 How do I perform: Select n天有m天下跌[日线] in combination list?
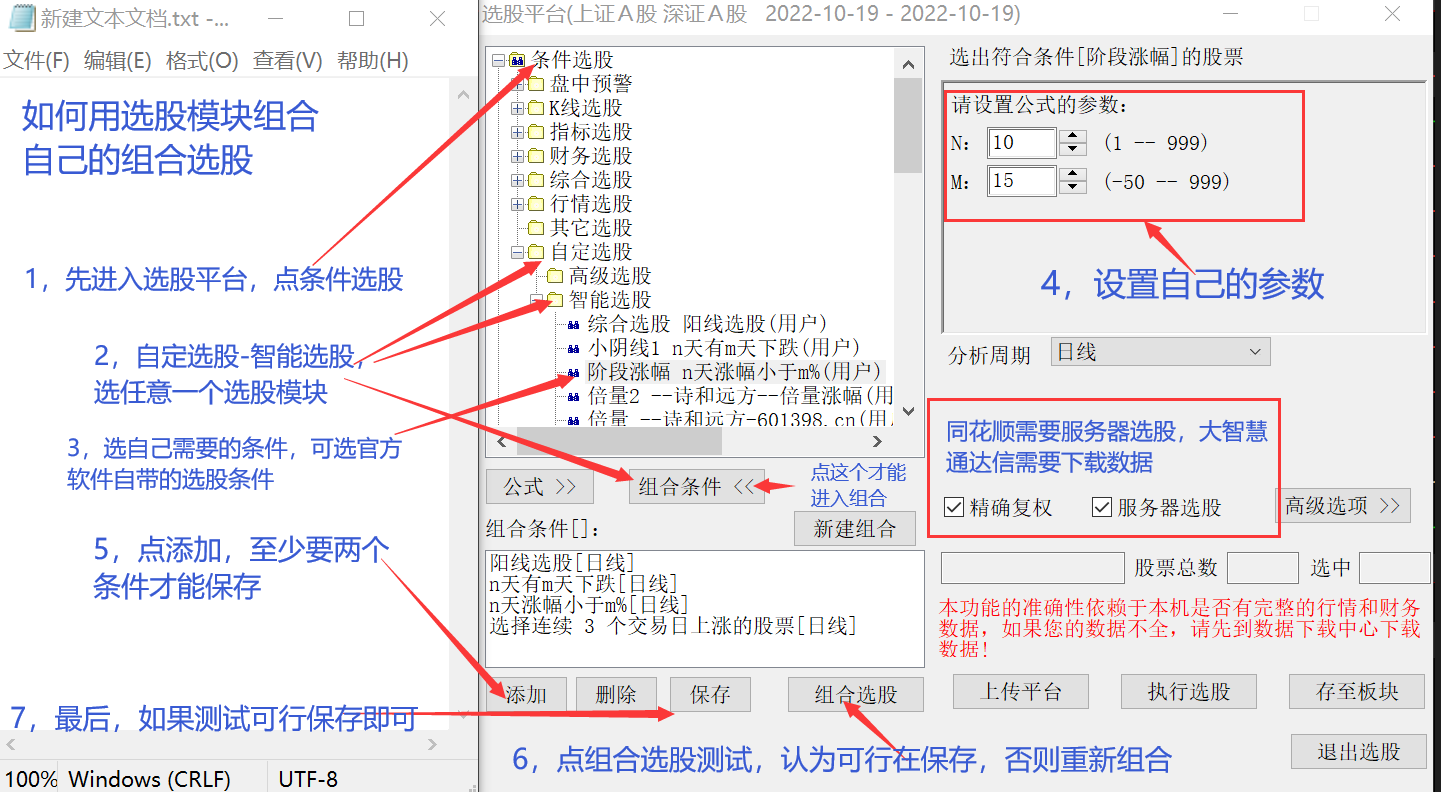click(x=583, y=583)
